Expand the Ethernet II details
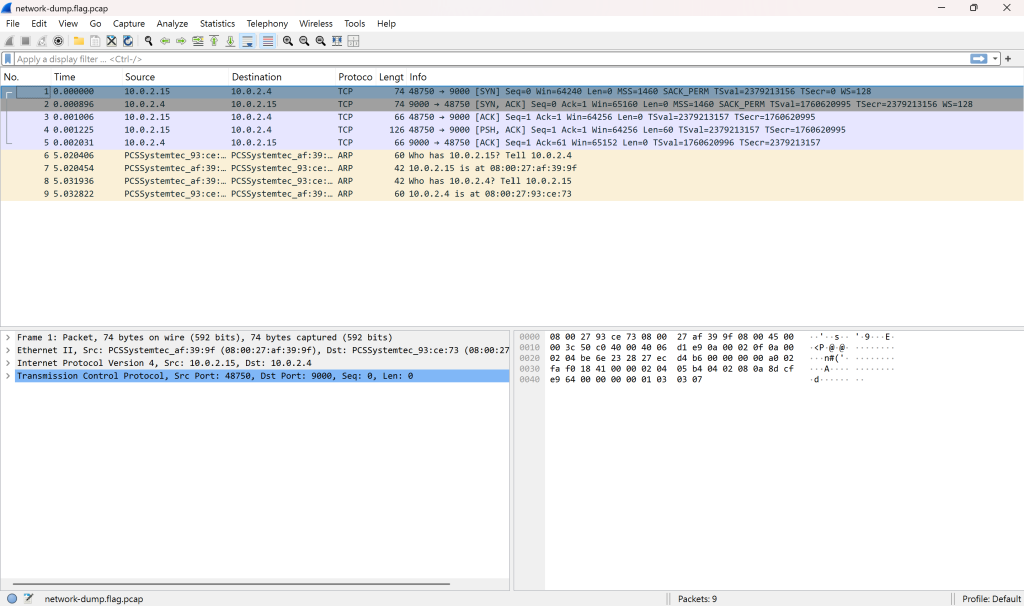This screenshot has height=606, width=1024. click(x=8, y=351)
